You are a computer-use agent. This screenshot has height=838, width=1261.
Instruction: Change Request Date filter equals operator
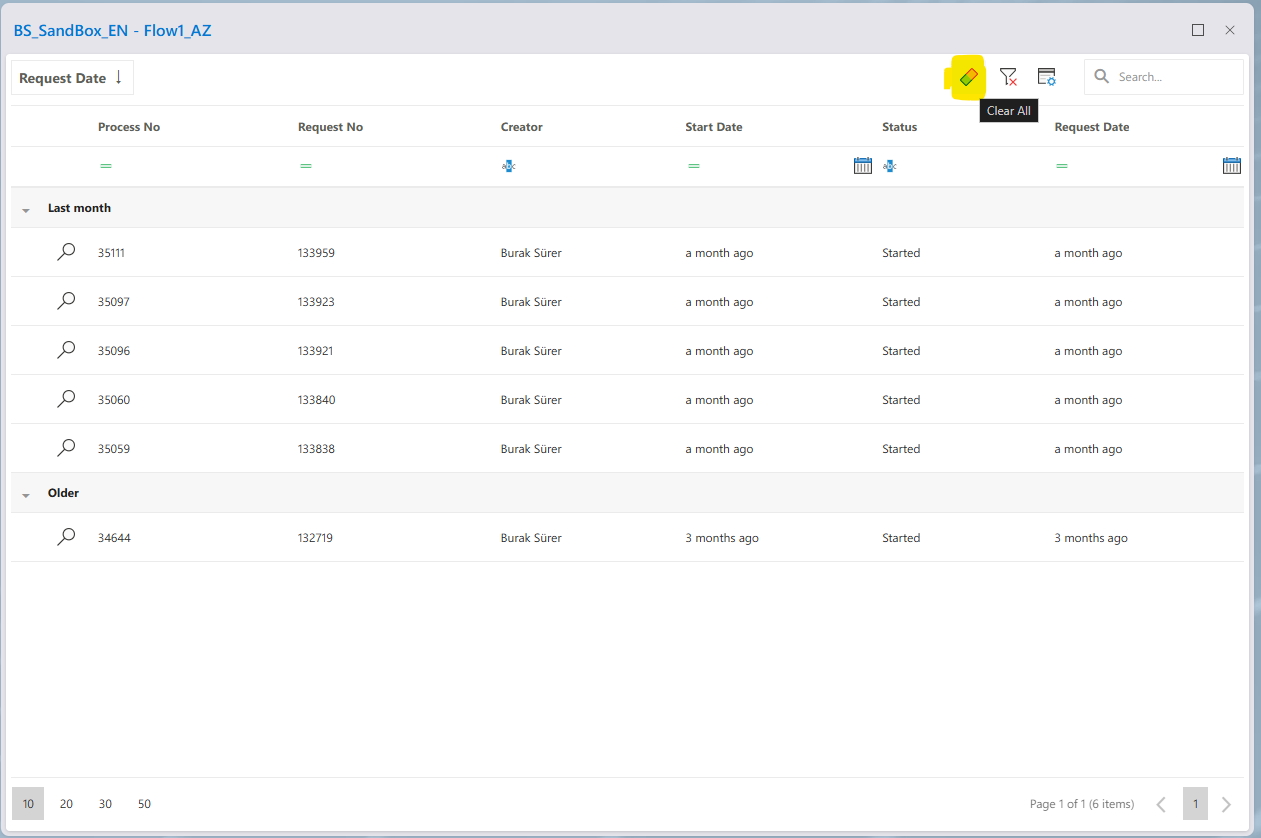[x=1062, y=166]
